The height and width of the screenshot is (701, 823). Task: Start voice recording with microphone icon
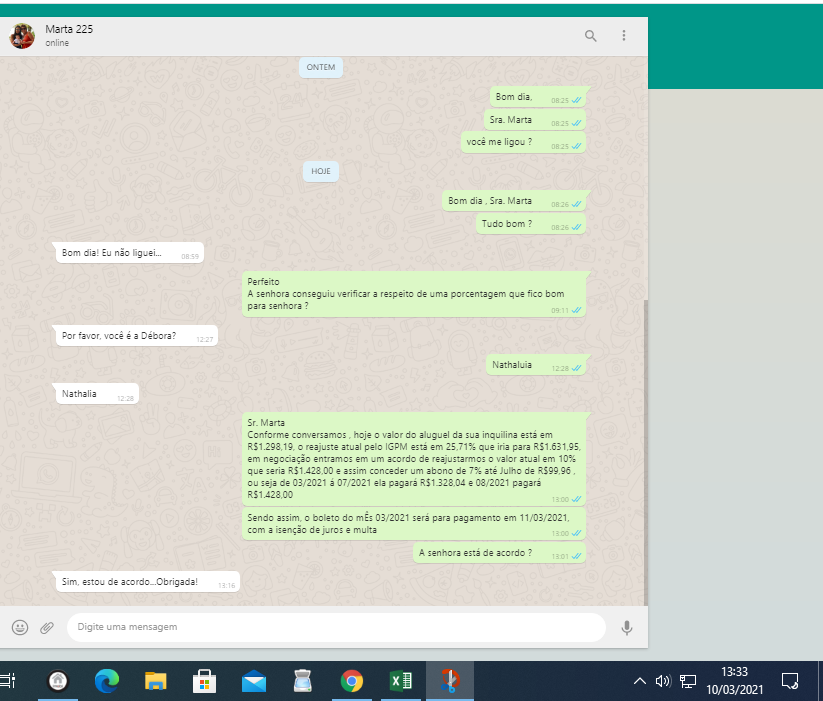(x=627, y=627)
